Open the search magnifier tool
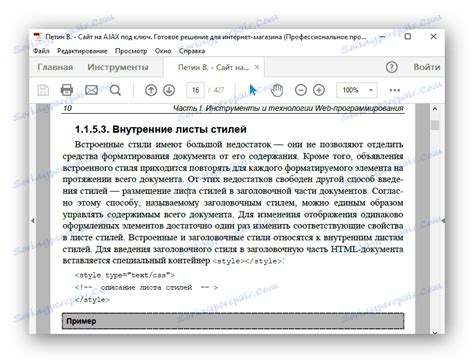This screenshot has width=474, height=363. click(x=115, y=90)
